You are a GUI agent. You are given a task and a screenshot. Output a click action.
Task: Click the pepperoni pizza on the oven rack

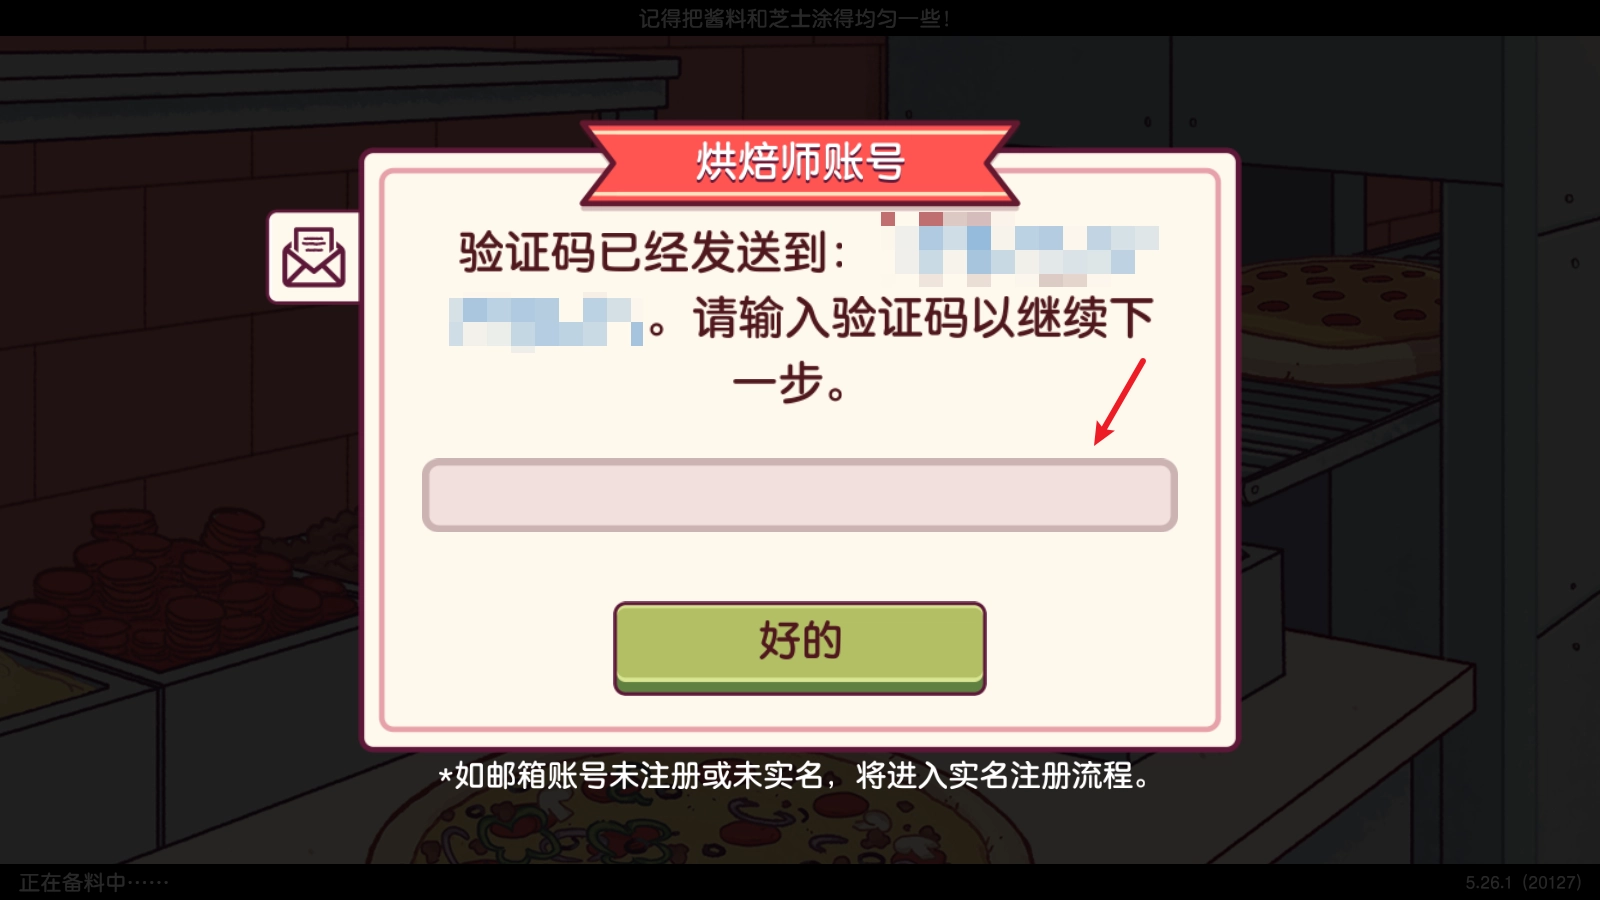pyautogui.click(x=1340, y=310)
